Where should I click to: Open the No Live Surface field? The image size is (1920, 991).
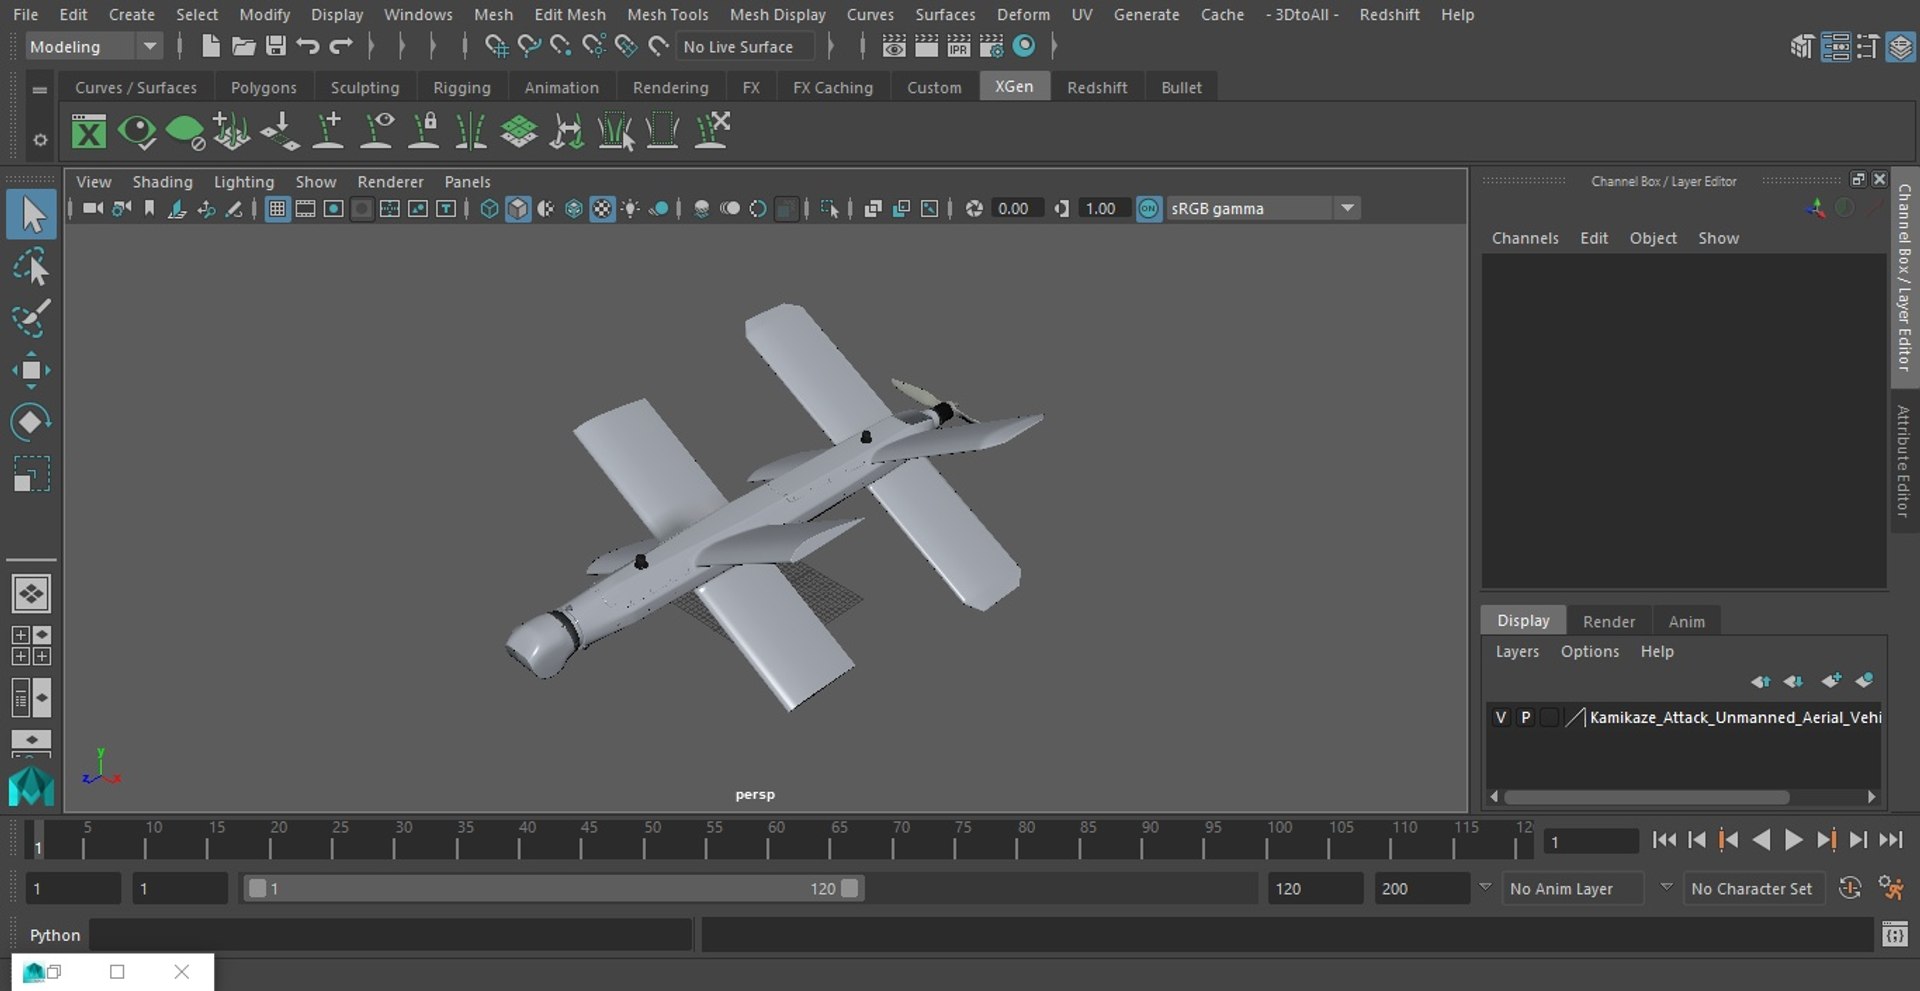coord(746,46)
